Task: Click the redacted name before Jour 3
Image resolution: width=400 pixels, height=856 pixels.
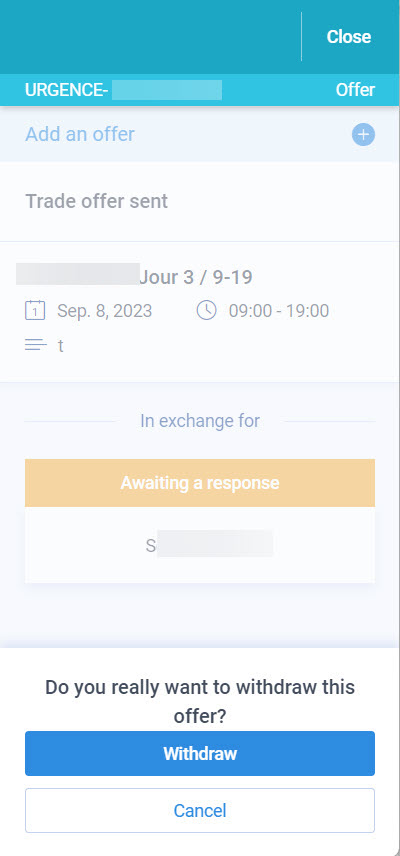Action: tap(77, 274)
